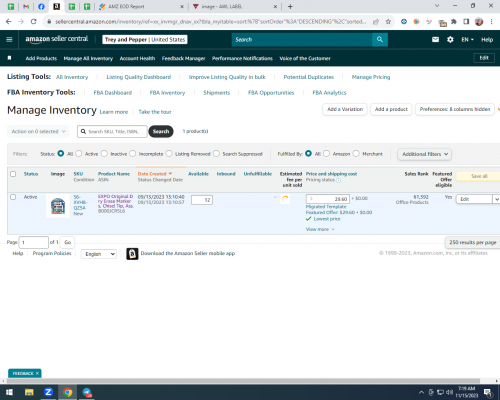
Task: Select the Active status radio button
Action: [79, 153]
